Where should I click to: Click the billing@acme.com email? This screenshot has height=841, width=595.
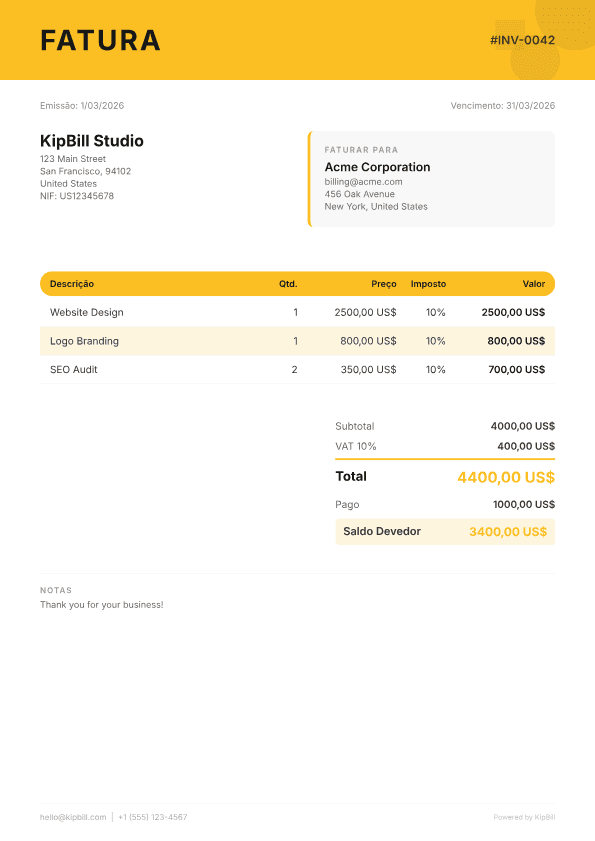pyautogui.click(x=363, y=182)
